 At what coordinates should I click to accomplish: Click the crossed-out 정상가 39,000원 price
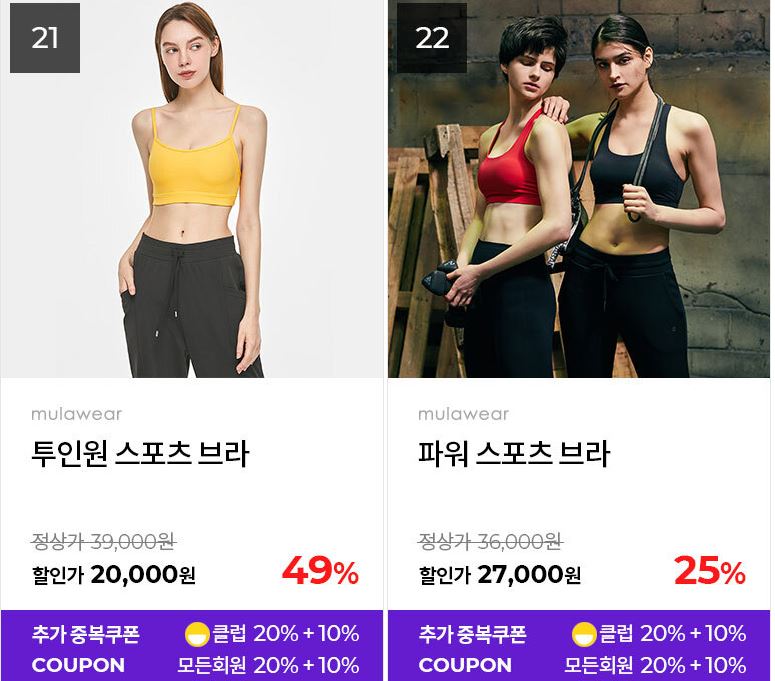104,542
